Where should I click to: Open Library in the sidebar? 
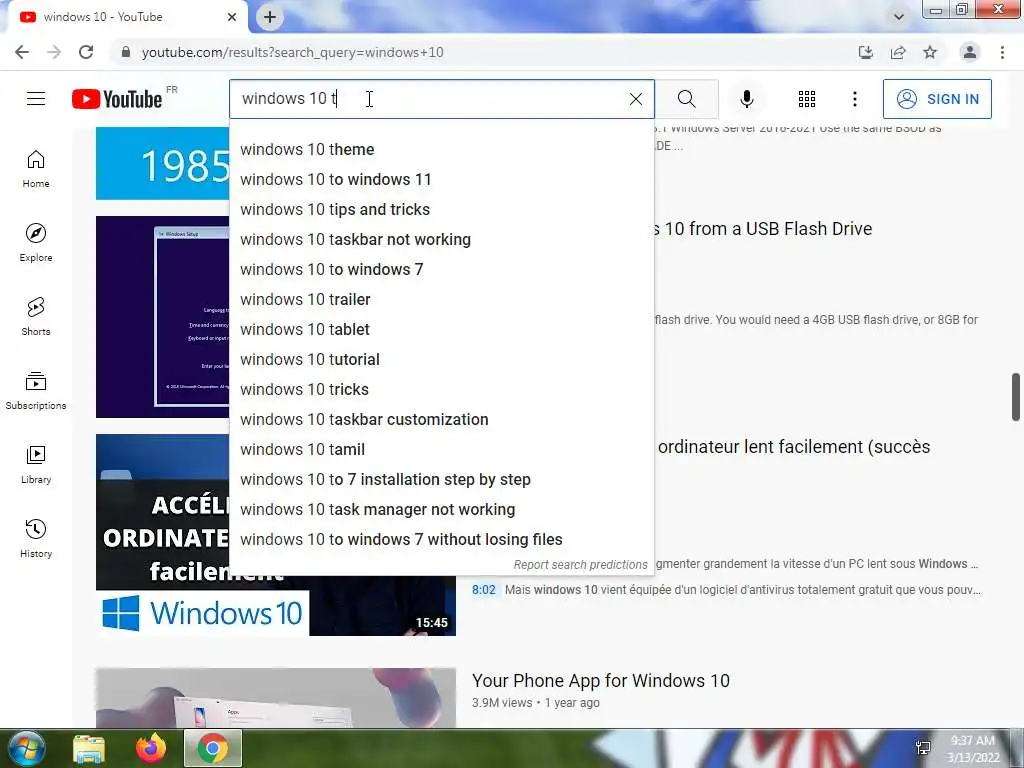click(x=36, y=464)
